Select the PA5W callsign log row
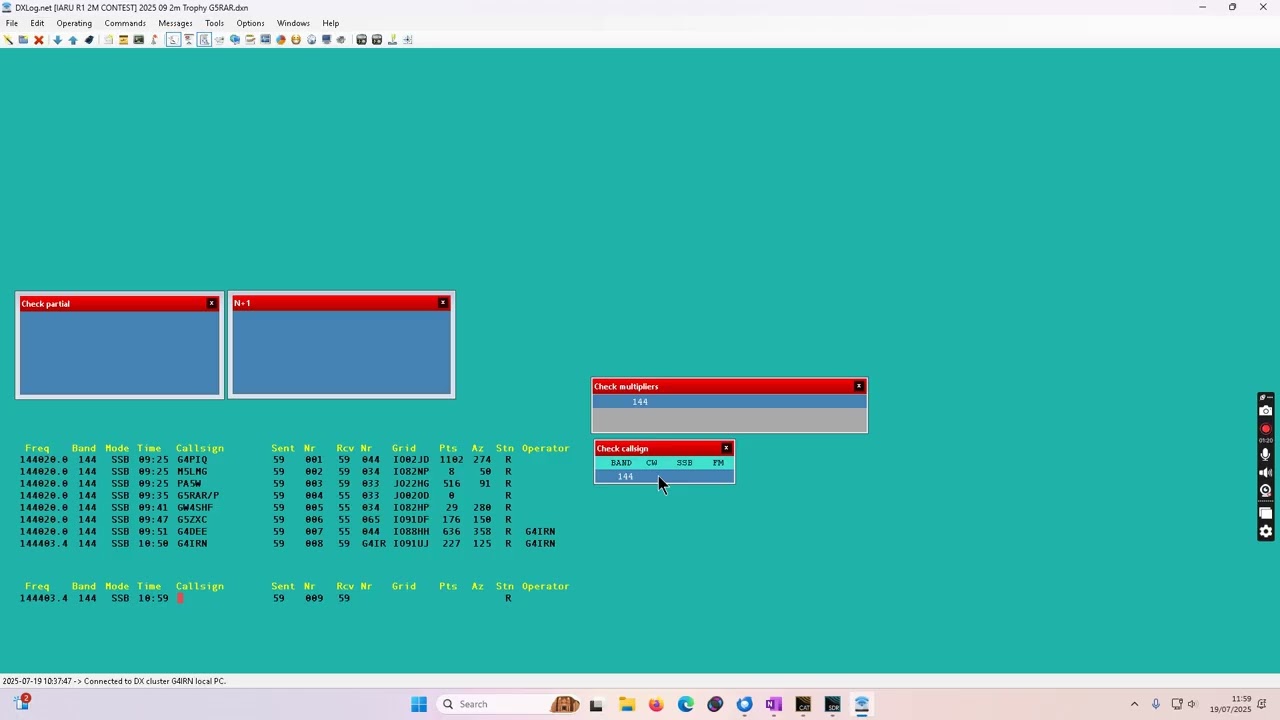 pos(189,484)
